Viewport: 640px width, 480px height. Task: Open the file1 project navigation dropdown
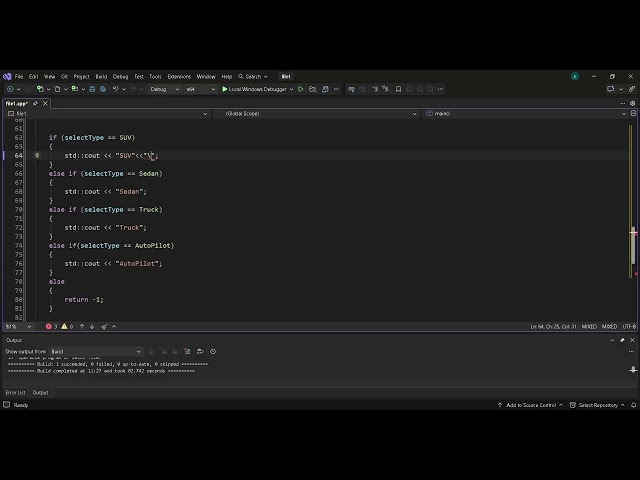pyautogui.click(x=108, y=113)
